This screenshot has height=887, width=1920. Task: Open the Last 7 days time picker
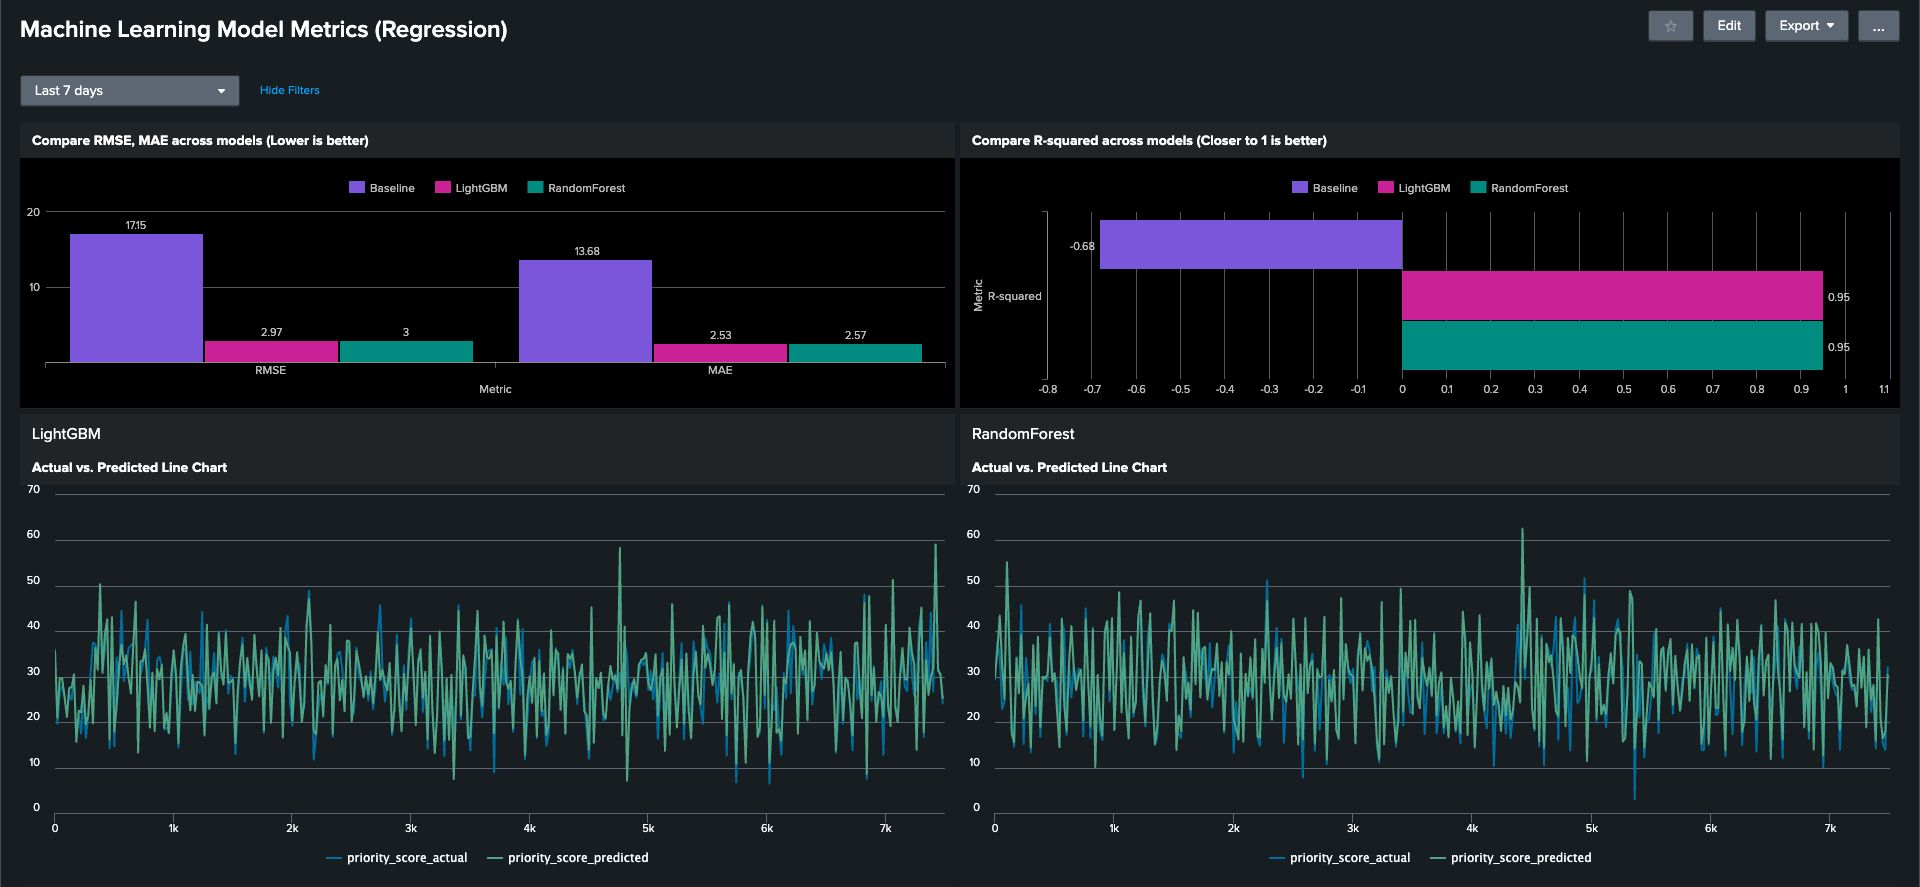coord(130,90)
